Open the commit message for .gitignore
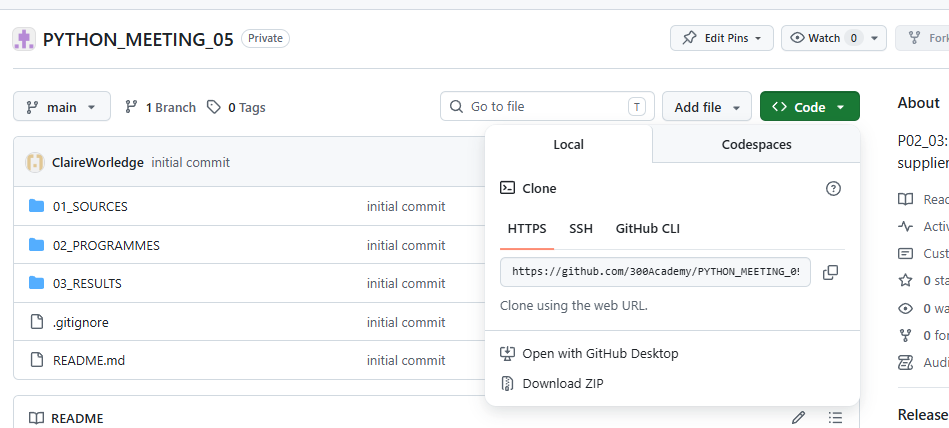Image resolution: width=949 pixels, height=428 pixels. 406,322
